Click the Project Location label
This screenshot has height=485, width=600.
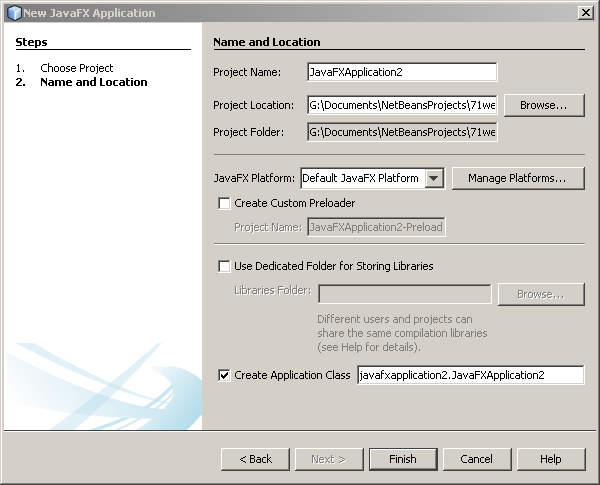coord(253,105)
